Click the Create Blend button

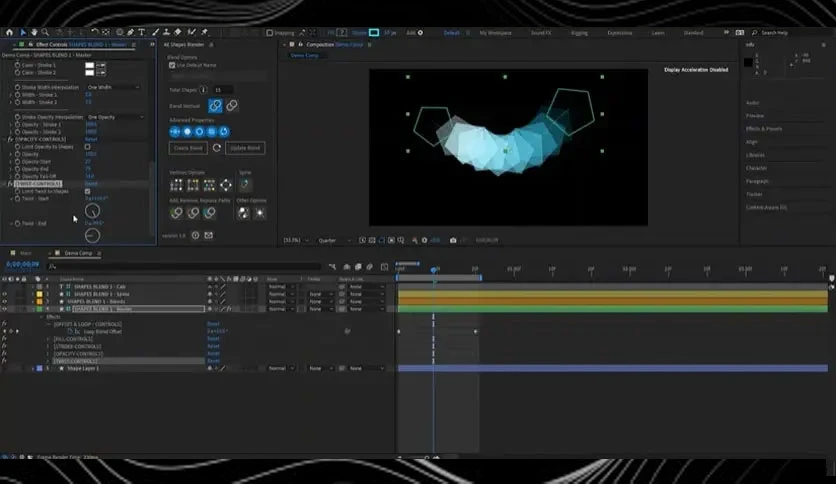coord(188,148)
